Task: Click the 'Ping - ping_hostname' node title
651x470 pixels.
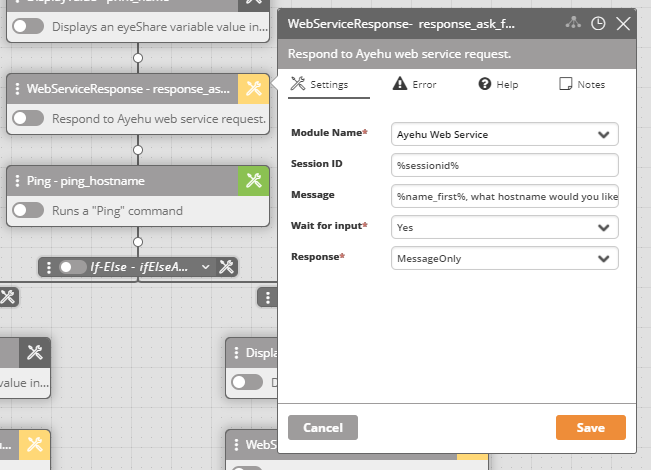Action: click(86, 181)
